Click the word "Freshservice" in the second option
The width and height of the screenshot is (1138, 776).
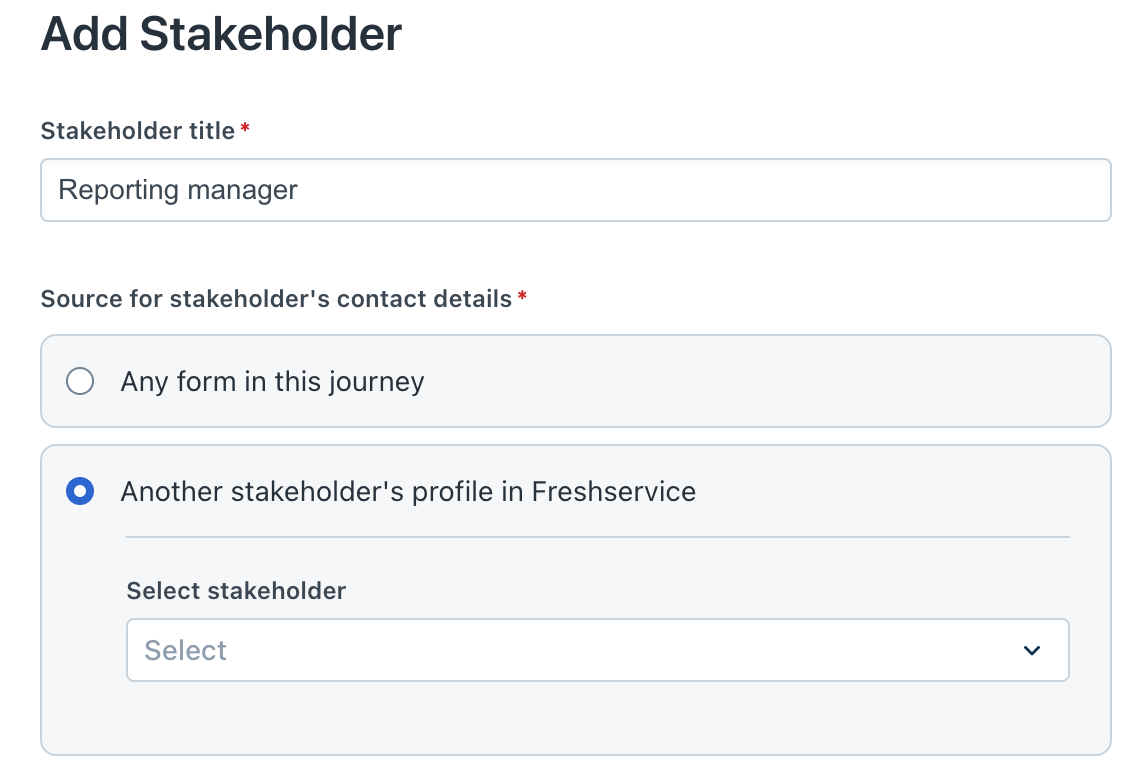pos(613,492)
